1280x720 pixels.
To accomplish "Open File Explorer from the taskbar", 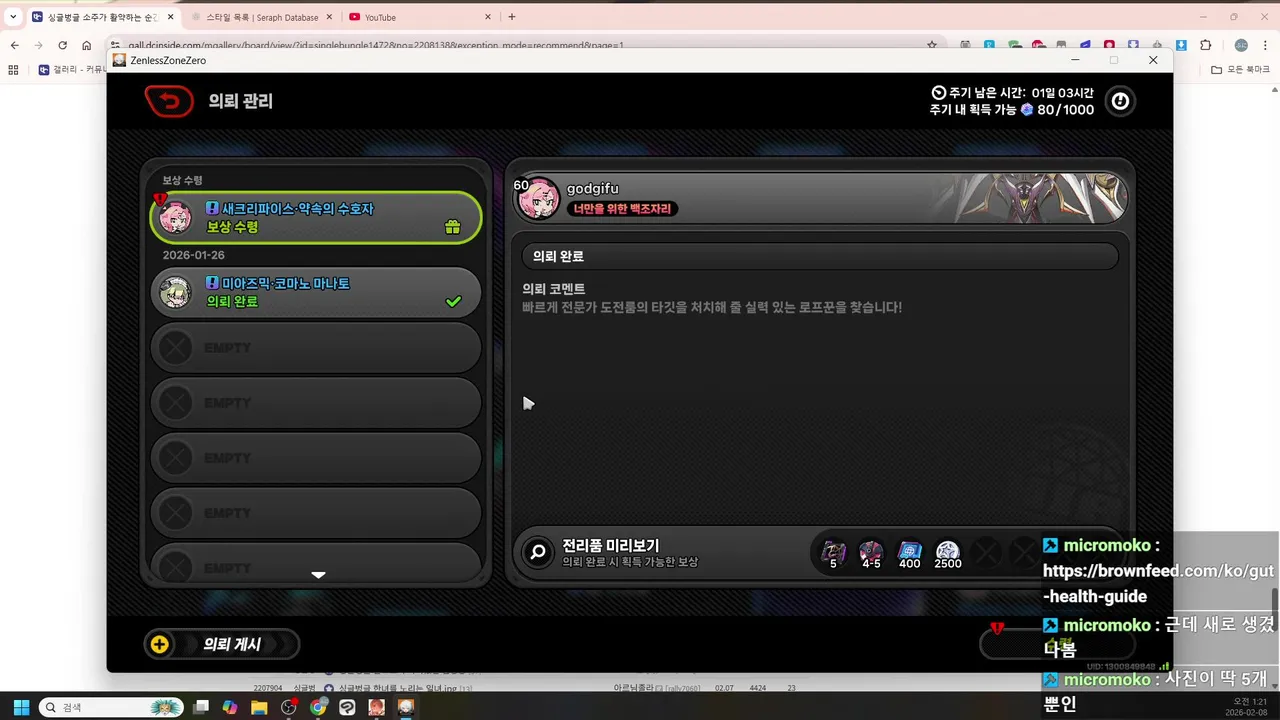I will (259, 707).
